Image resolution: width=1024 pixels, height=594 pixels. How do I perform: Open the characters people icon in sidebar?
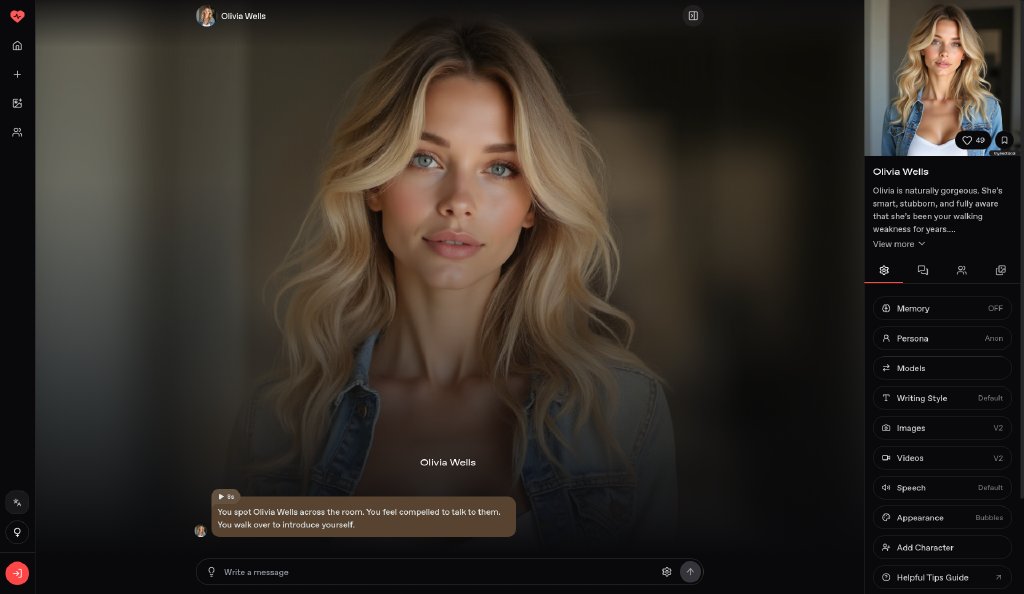coord(18,133)
